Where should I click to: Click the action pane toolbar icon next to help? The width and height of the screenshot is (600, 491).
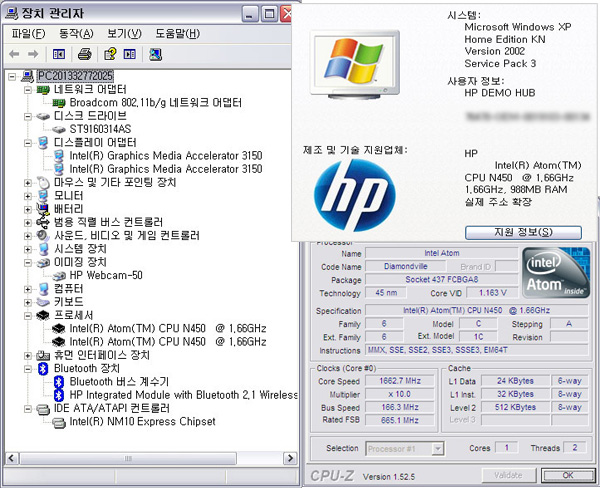(130, 54)
